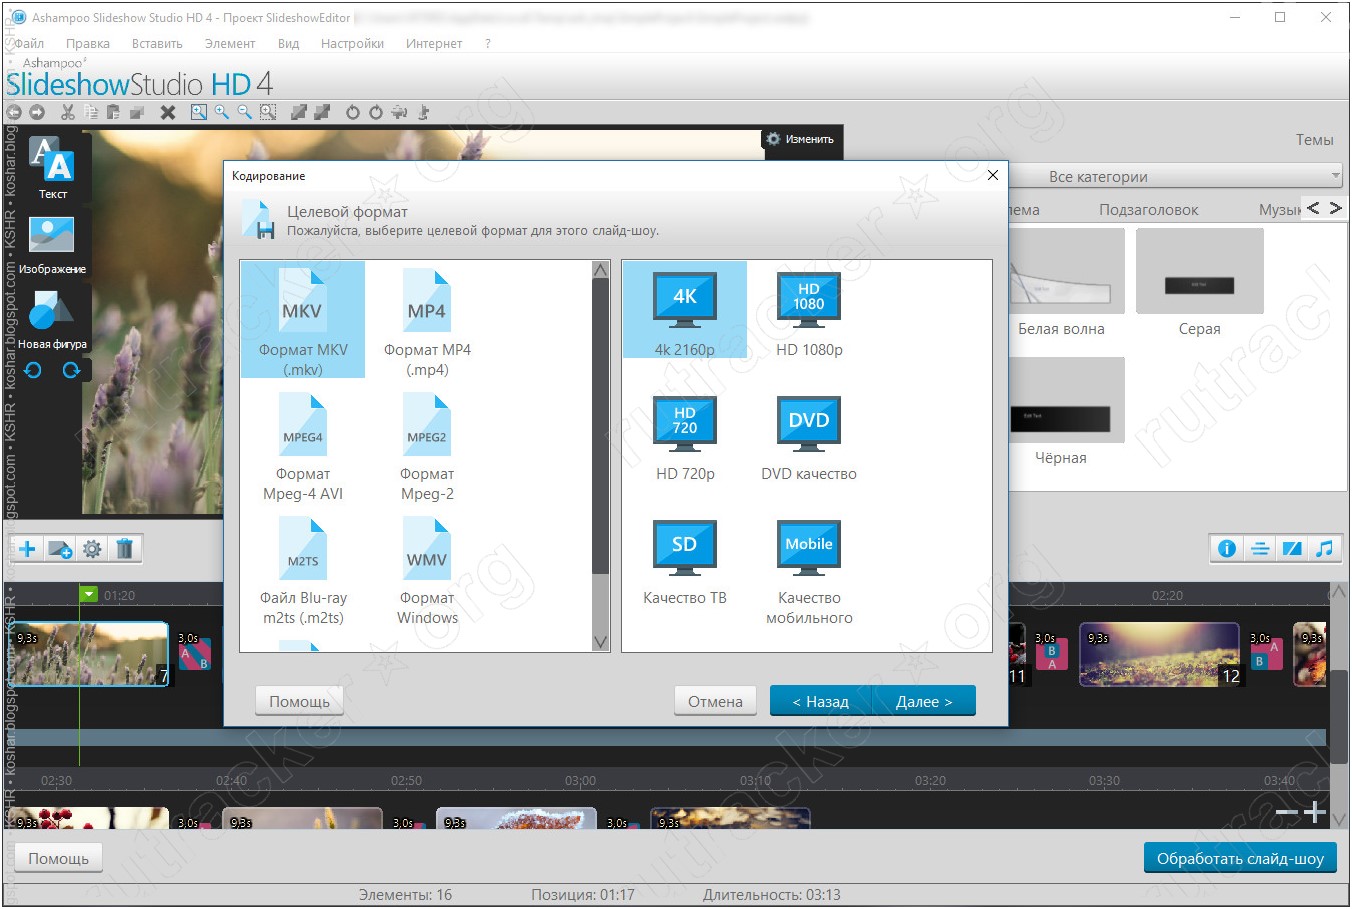This screenshot has width=1352, height=909.
Task: Click the paste clipboard icon
Action: coord(113,112)
